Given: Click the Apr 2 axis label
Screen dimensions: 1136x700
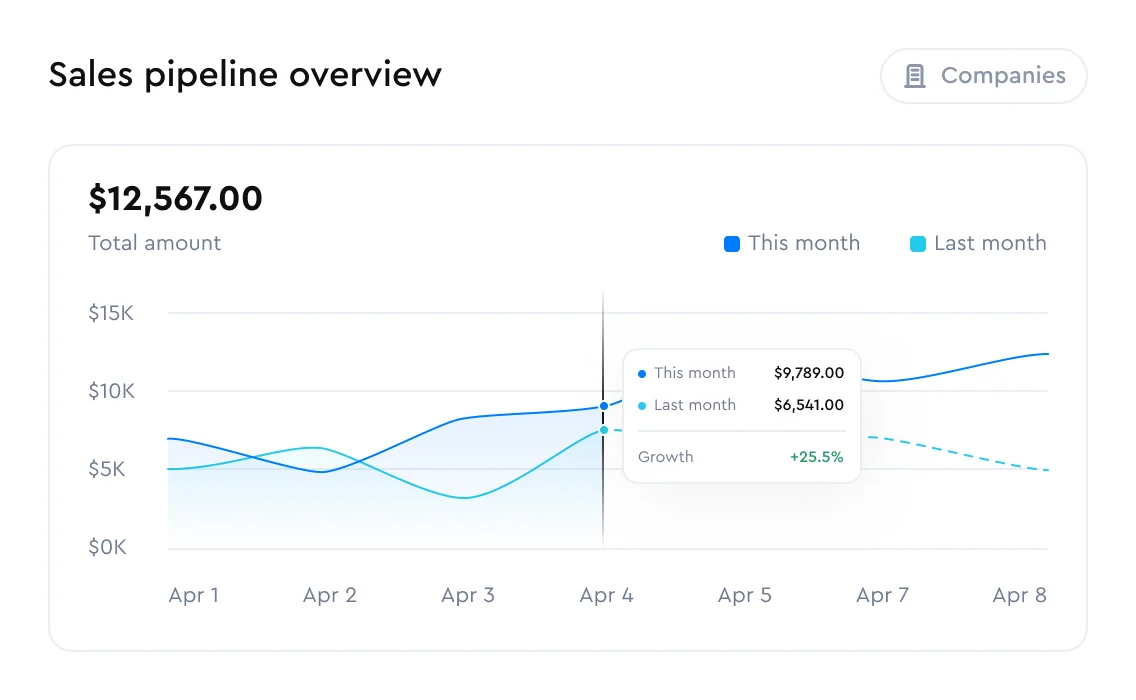Looking at the screenshot, I should pyautogui.click(x=330, y=596).
